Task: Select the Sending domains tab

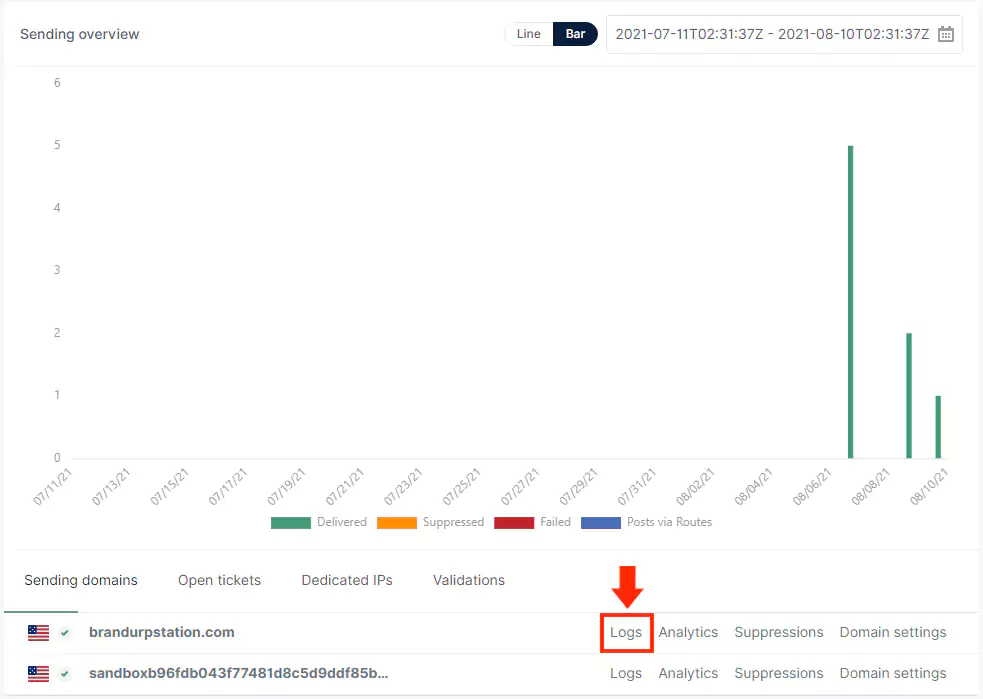Action: click(81, 581)
